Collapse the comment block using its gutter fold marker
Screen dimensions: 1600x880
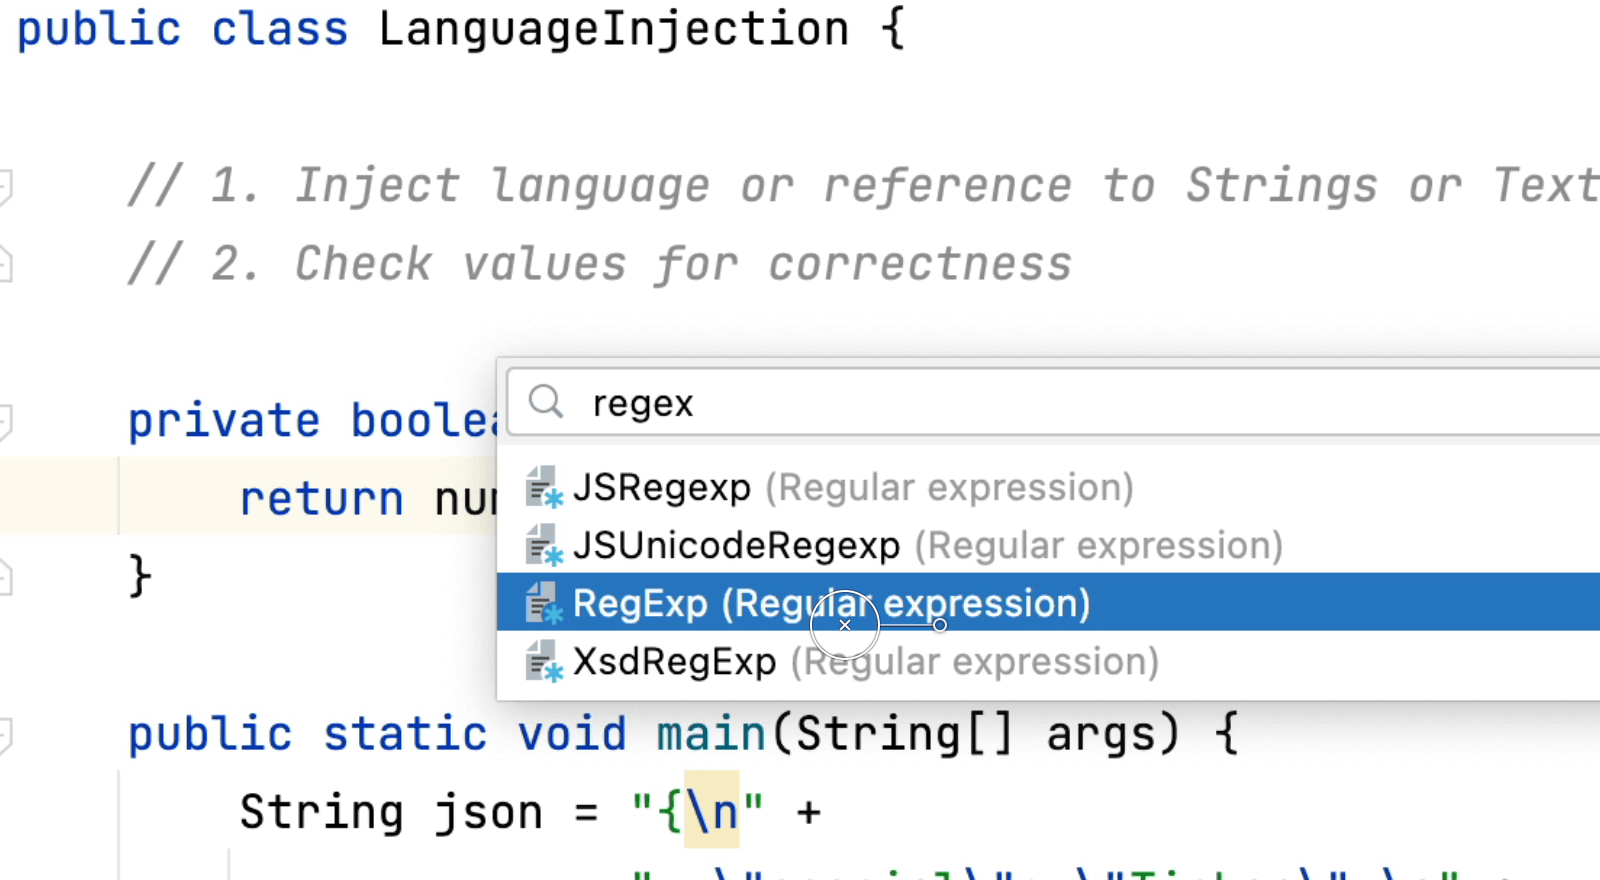click(4, 186)
